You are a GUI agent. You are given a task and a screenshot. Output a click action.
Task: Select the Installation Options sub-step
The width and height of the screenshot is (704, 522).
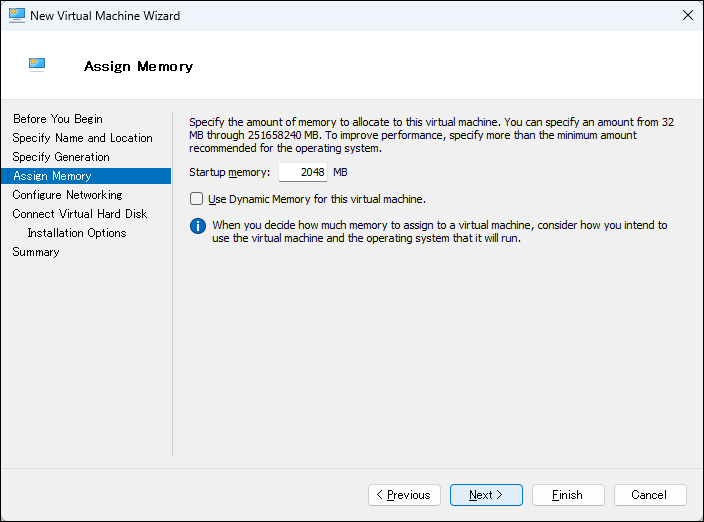point(77,233)
